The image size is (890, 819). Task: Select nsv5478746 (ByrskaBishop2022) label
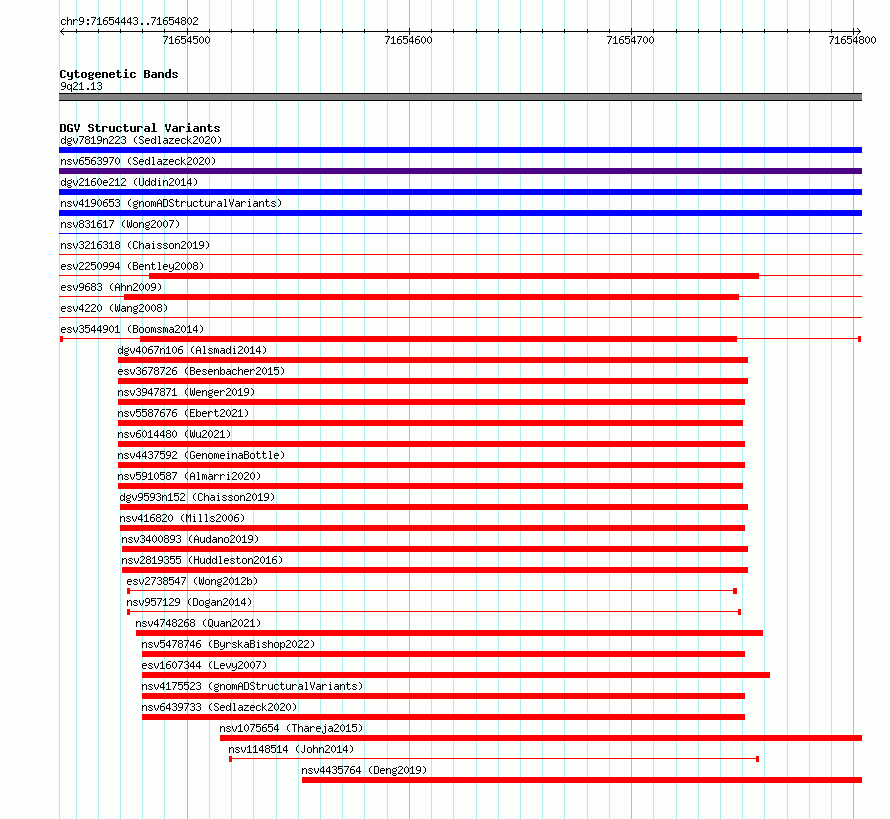point(228,644)
